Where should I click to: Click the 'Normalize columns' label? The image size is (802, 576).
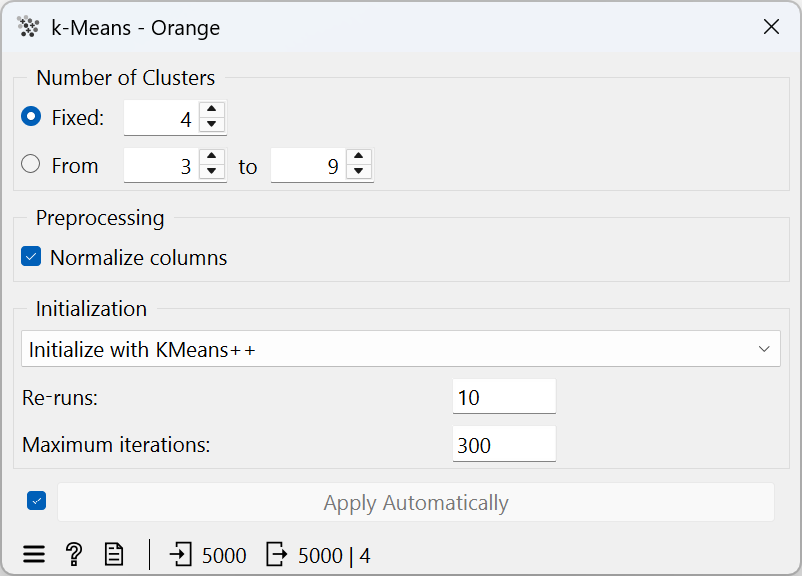tap(139, 257)
